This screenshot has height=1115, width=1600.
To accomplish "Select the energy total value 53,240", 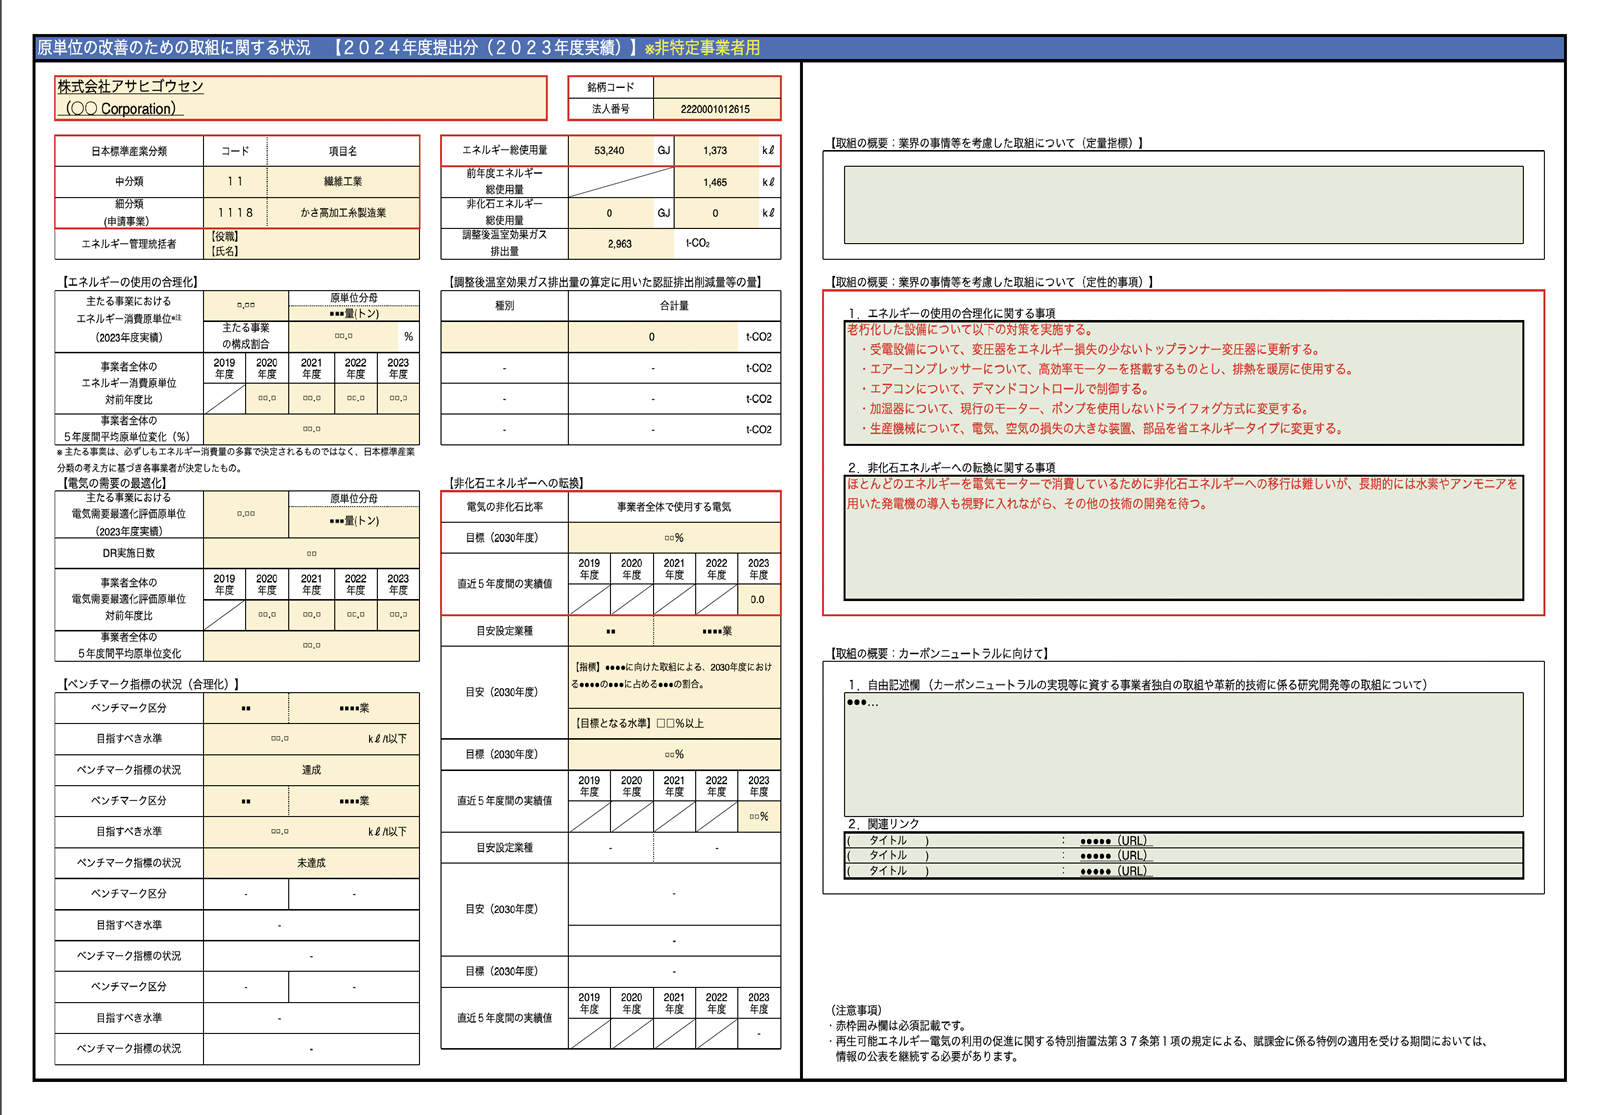I will click(x=610, y=151).
